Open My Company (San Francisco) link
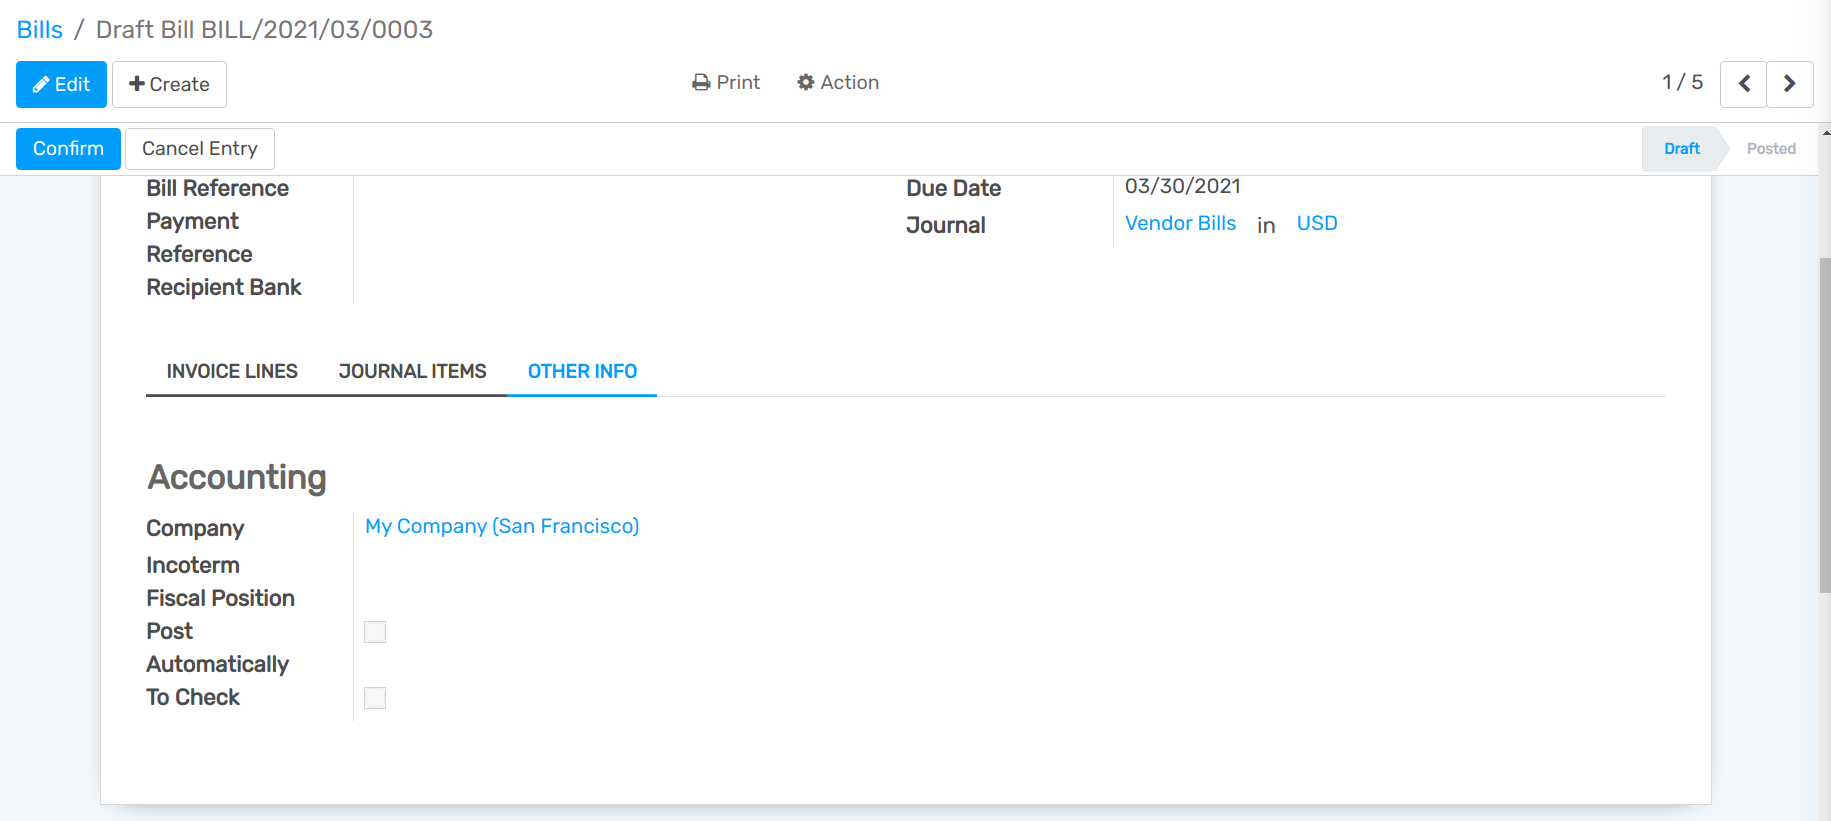 tap(502, 527)
